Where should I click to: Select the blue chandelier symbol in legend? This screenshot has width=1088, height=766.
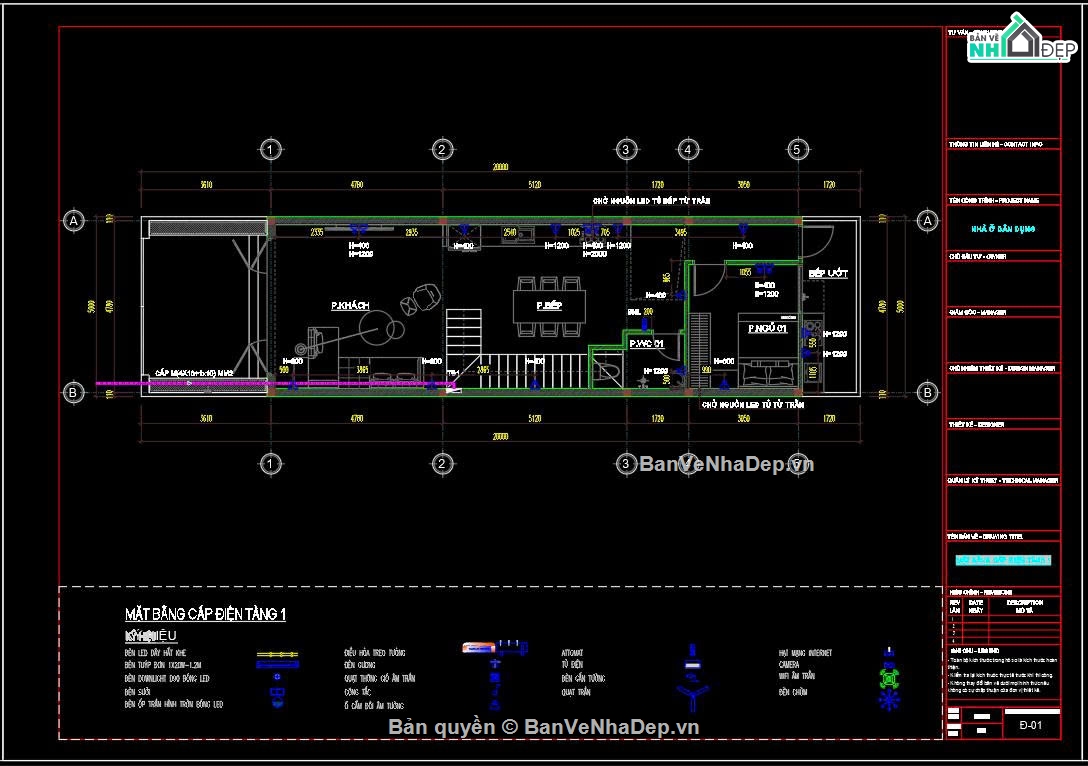tap(888, 700)
